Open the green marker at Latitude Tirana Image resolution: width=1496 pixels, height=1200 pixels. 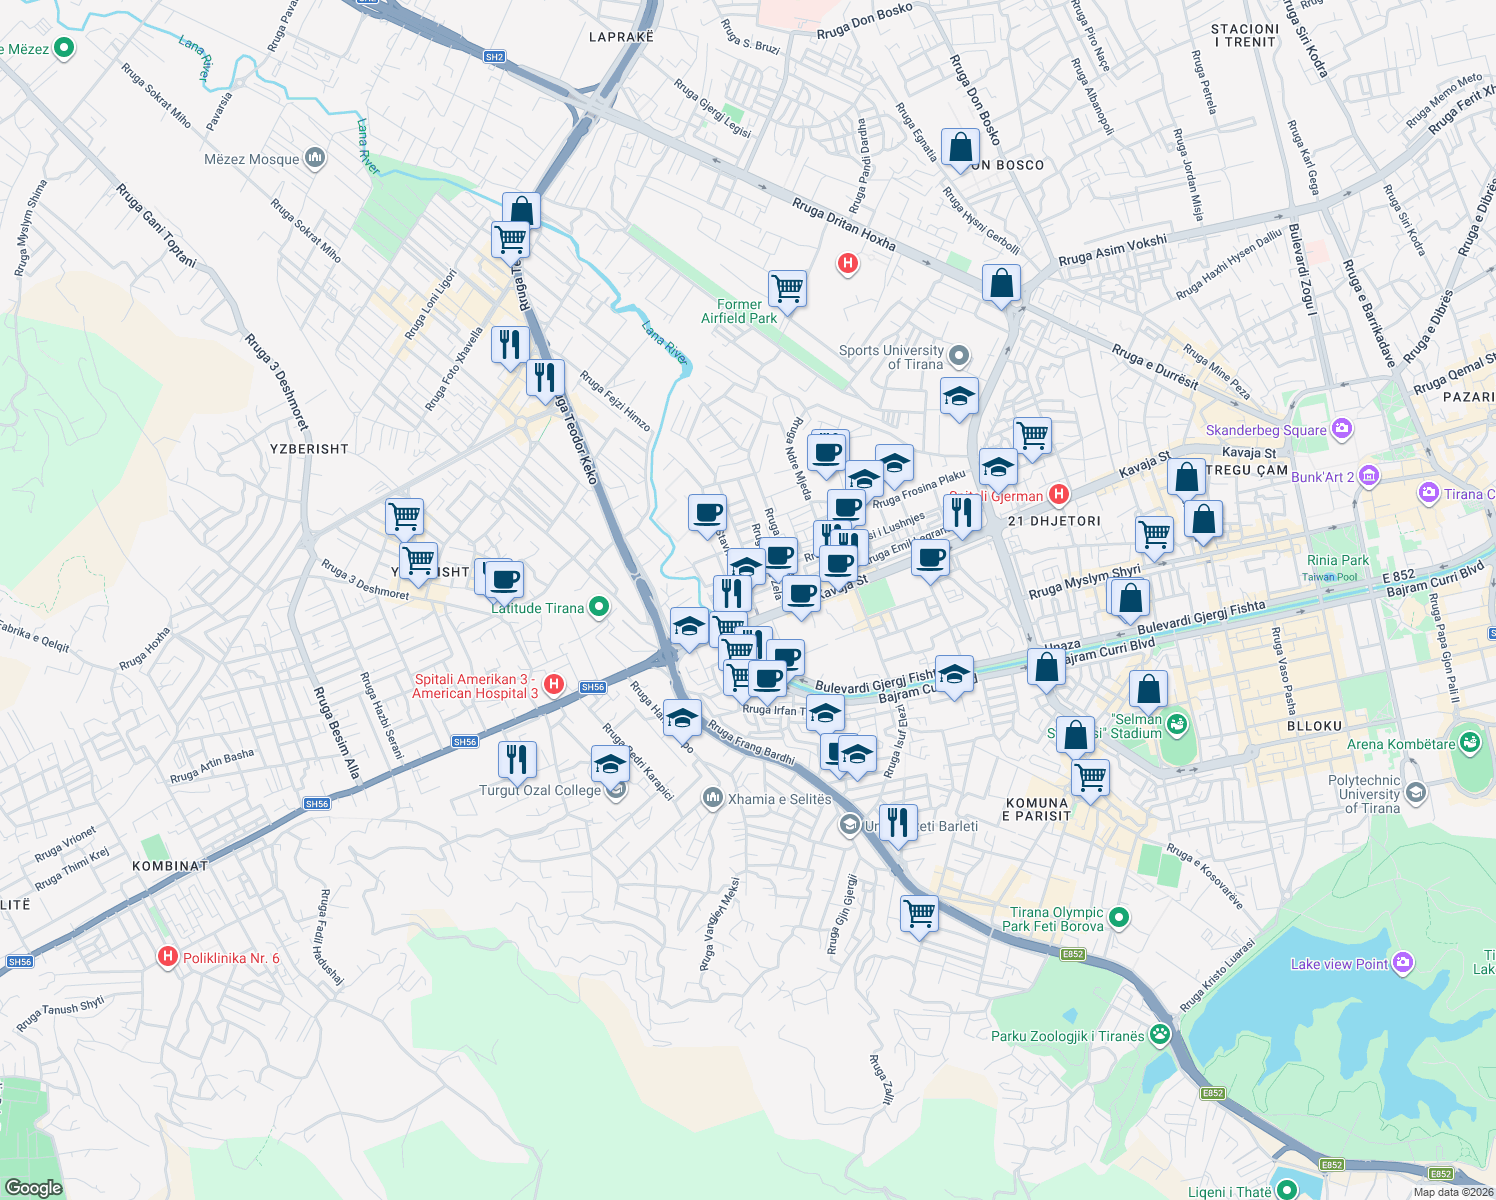click(x=598, y=606)
